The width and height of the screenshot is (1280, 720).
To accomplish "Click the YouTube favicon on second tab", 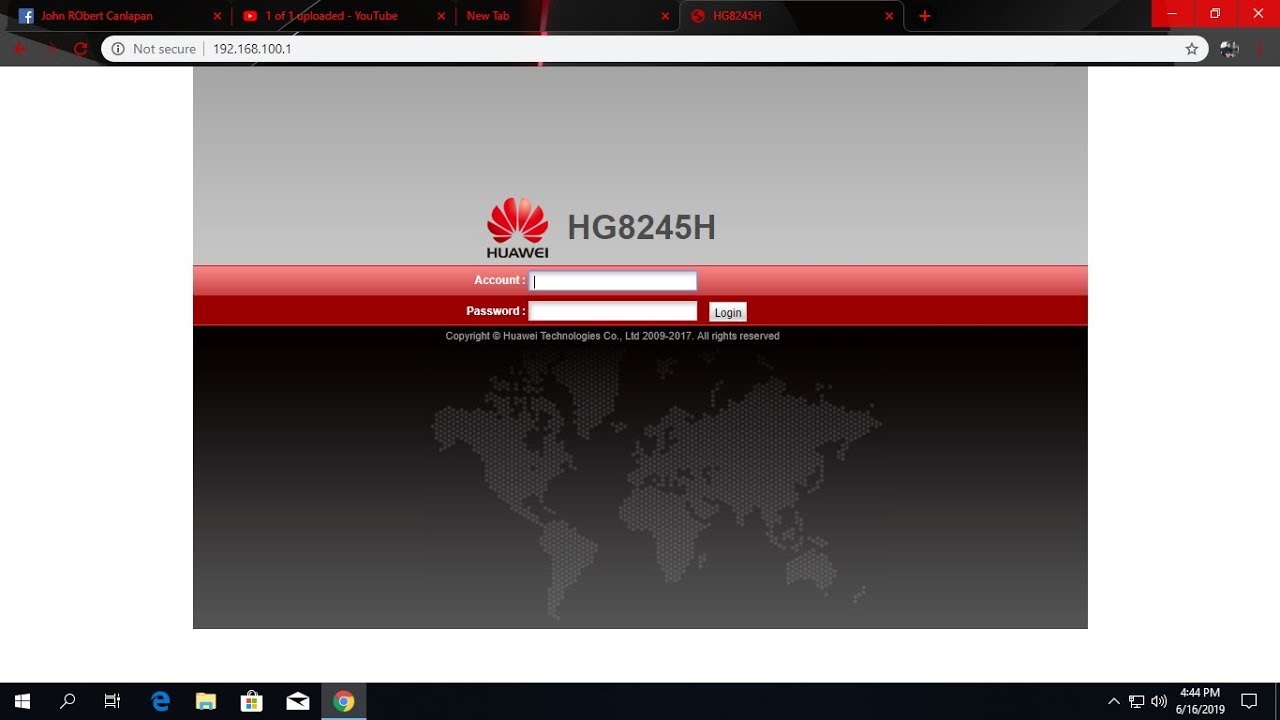I will [250, 16].
